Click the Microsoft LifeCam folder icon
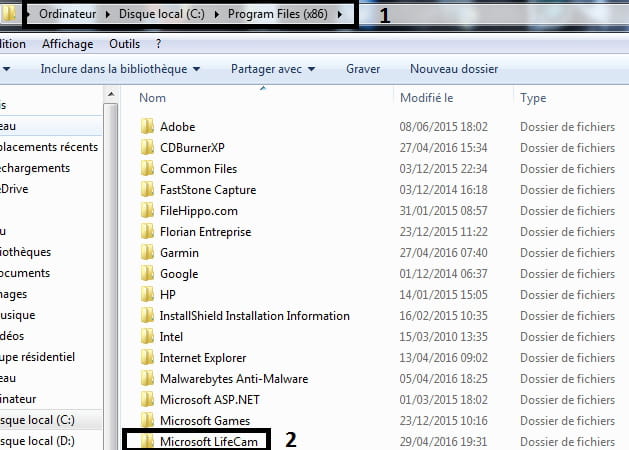The height and width of the screenshot is (450, 629). [x=147, y=441]
